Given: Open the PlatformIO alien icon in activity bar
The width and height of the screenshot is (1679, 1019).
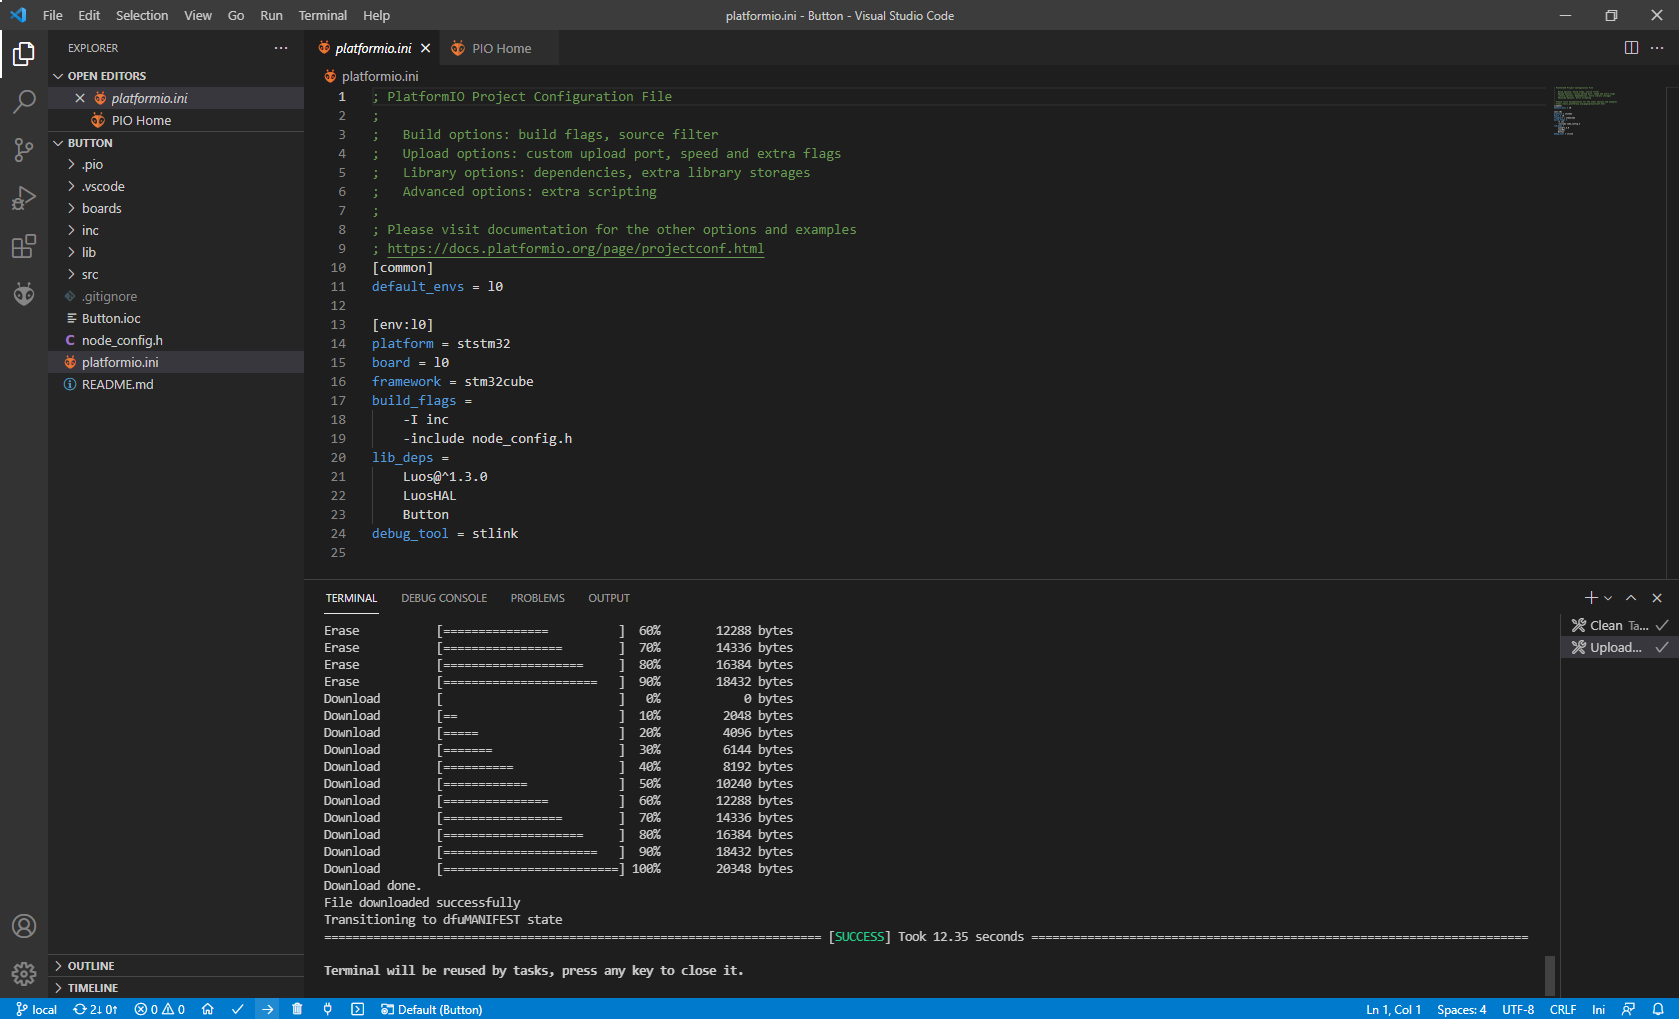Looking at the screenshot, I should [24, 294].
